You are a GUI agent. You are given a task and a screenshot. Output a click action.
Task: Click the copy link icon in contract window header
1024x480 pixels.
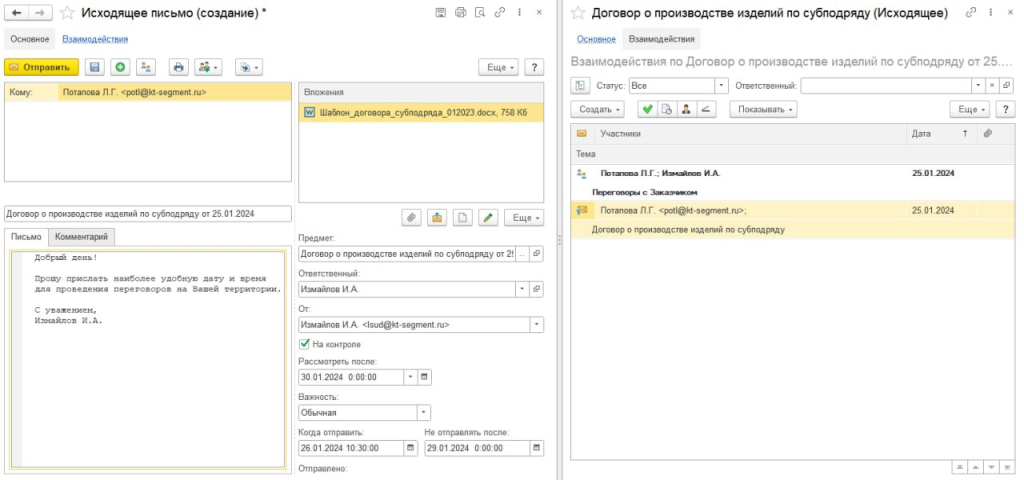point(969,13)
